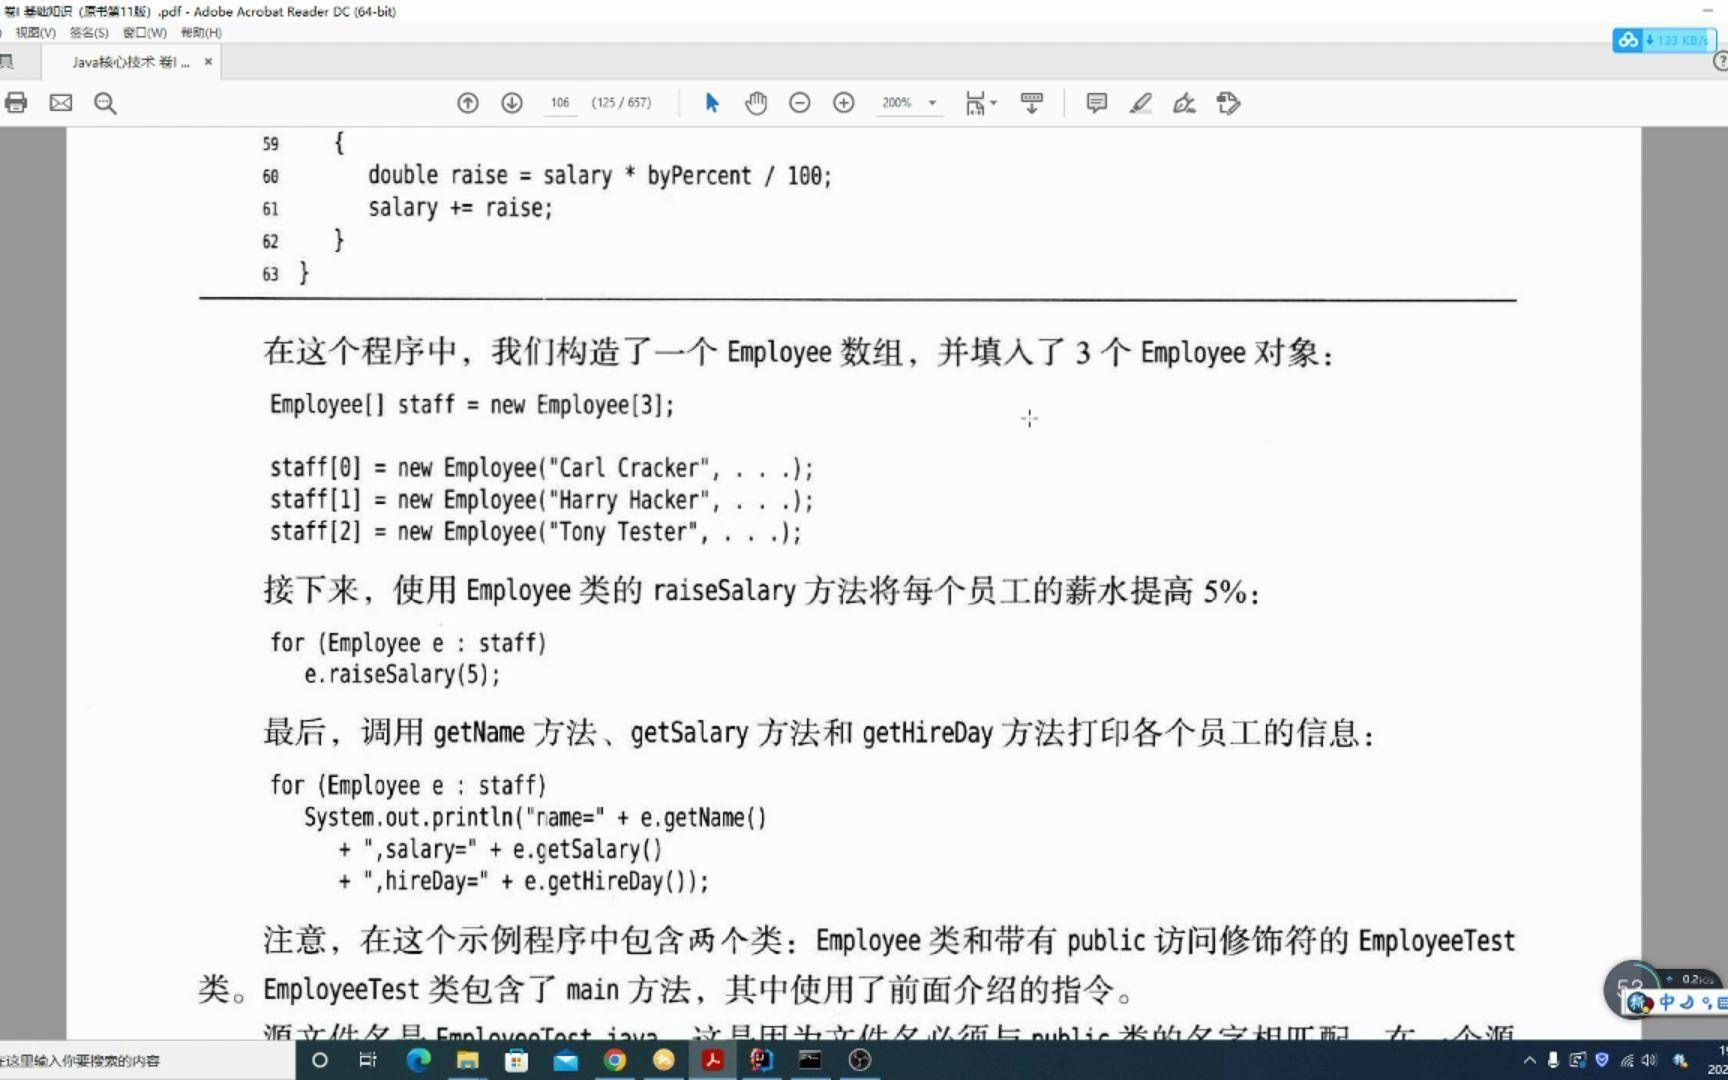Click the Windows Security shield tray icon
This screenshot has height=1080, width=1728.
click(x=1601, y=1060)
